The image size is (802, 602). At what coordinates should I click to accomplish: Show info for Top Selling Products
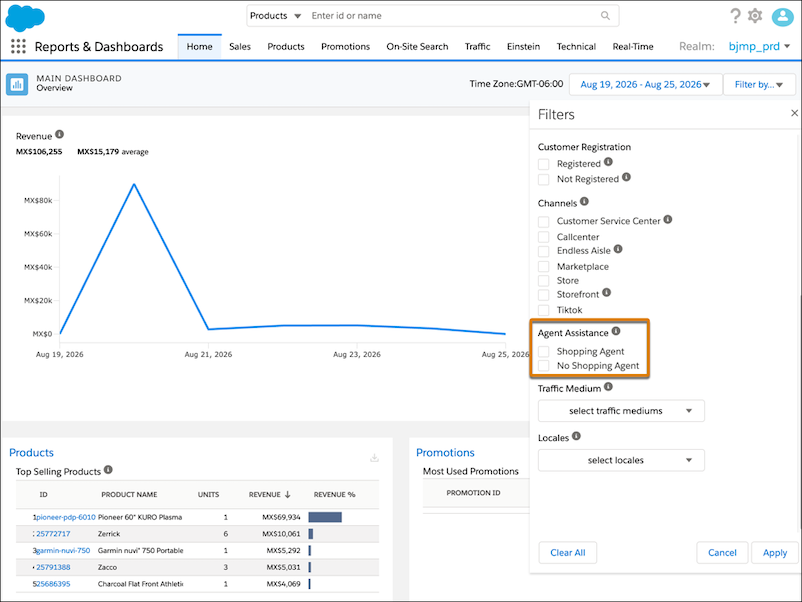tap(108, 470)
